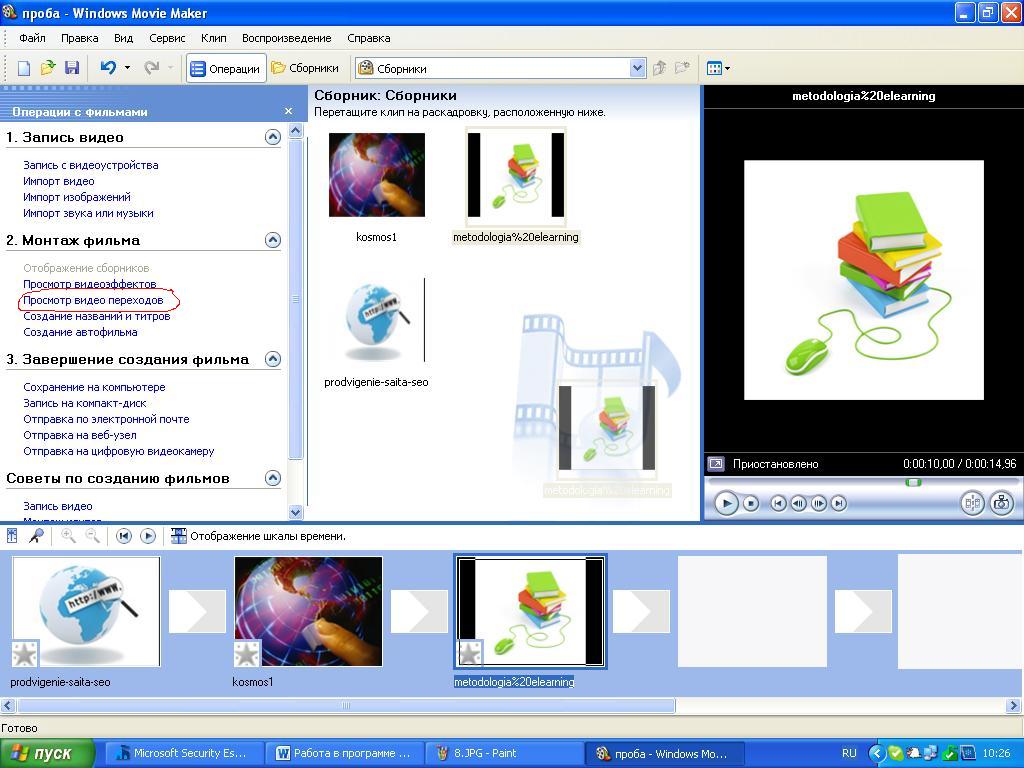Viewport: 1024px width, 768px height.
Task: Open Просмотр видео переходов link
Action: coord(93,300)
